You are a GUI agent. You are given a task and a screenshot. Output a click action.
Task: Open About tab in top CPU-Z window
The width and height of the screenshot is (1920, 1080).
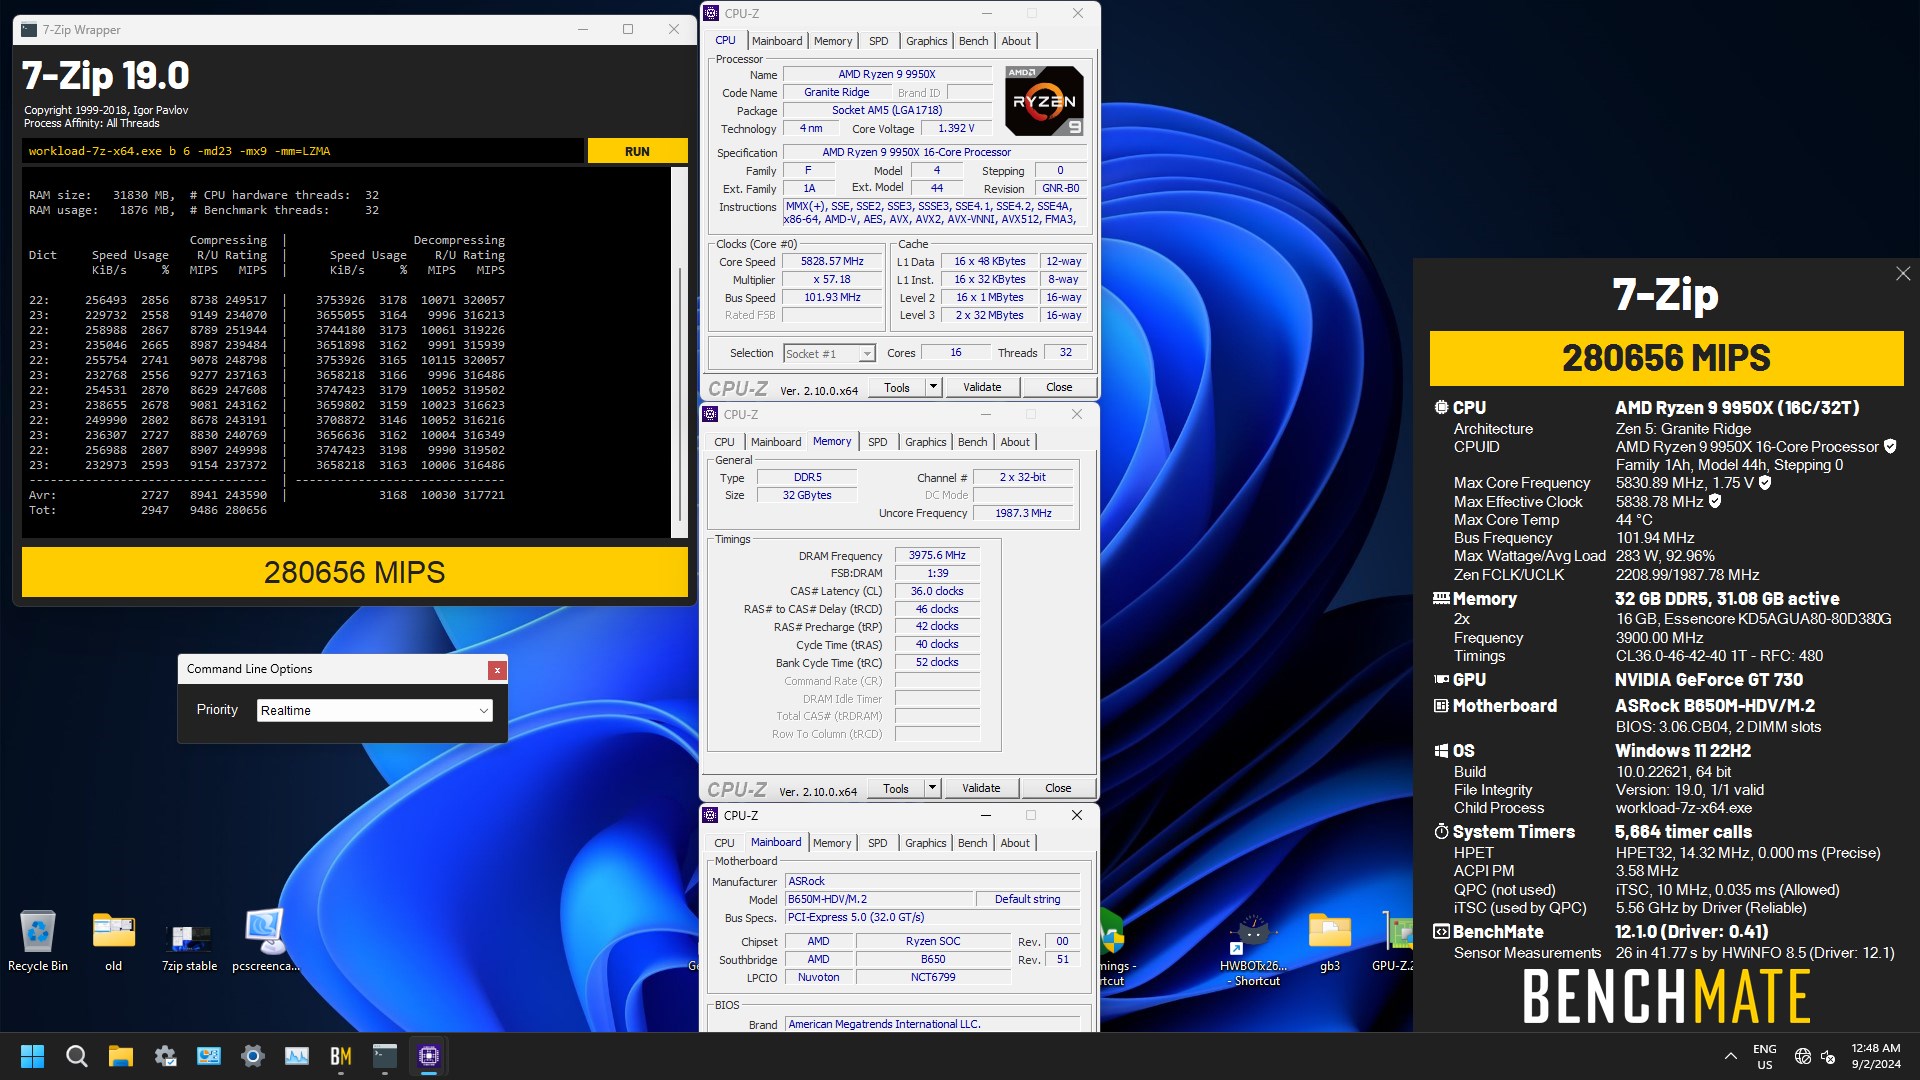coord(1016,41)
